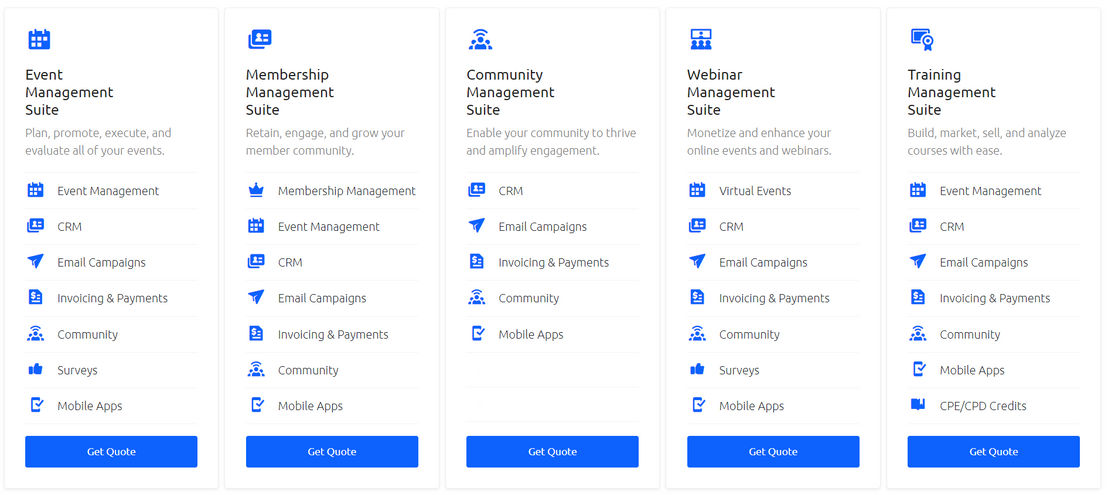Click the Mobile Apps icon in Webinar suite
Viewport: 1108px width, 495px height.
[698, 405]
